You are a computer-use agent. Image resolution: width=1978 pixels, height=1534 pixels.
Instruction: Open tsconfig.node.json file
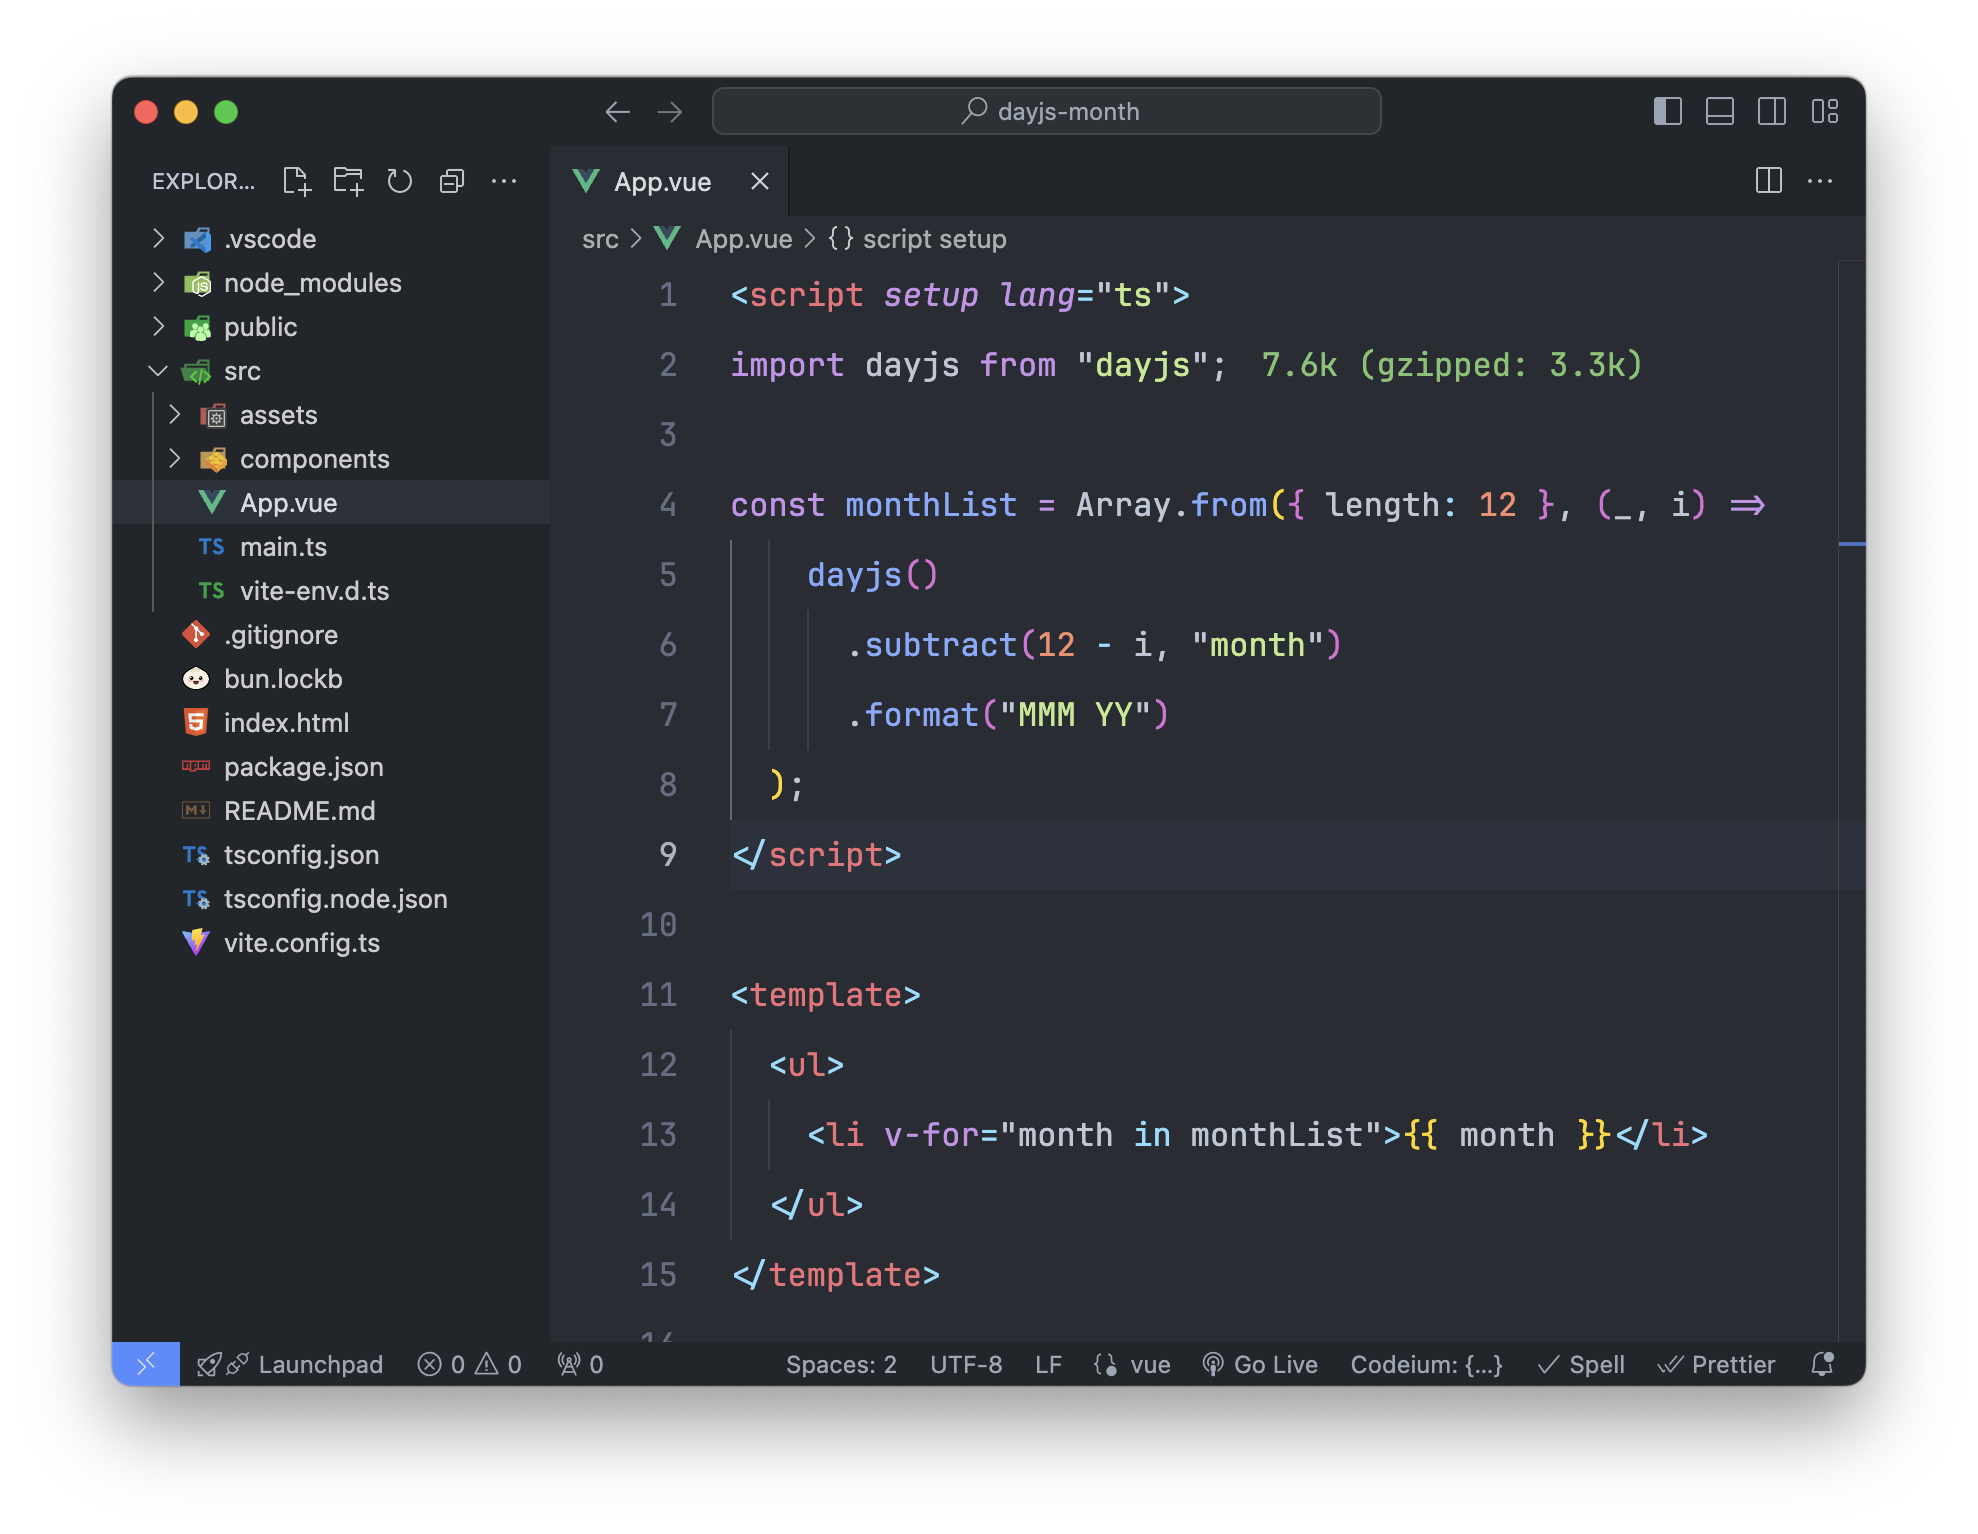tap(331, 899)
